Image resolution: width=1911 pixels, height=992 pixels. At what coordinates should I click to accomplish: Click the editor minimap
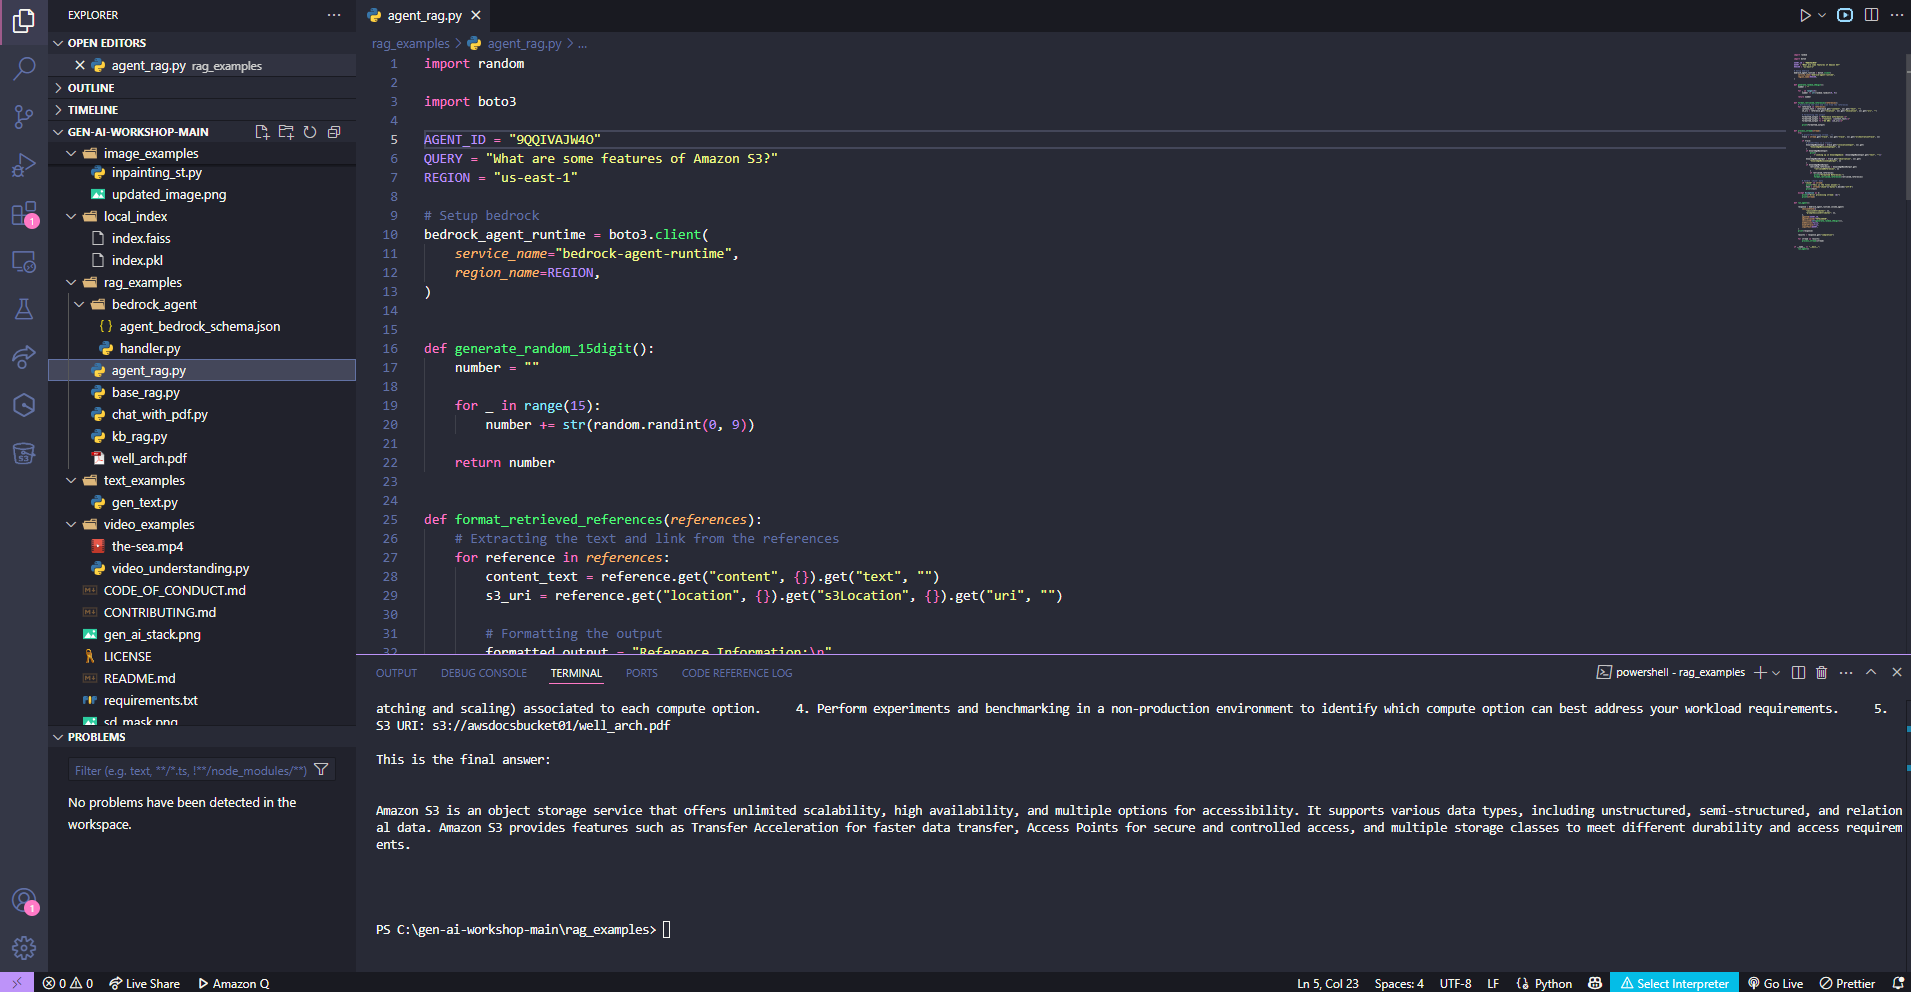[1842, 150]
